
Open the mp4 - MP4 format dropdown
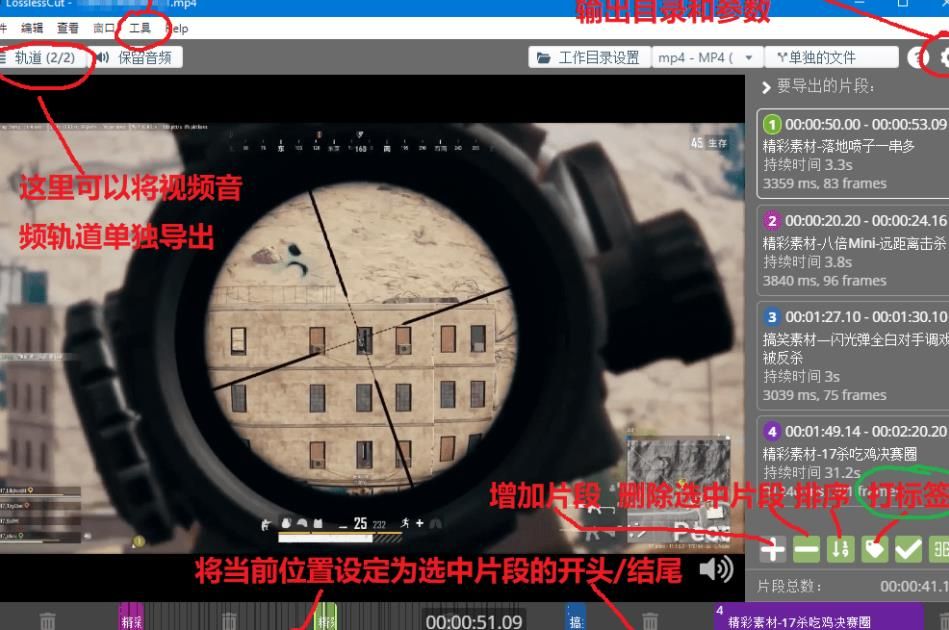[x=706, y=57]
